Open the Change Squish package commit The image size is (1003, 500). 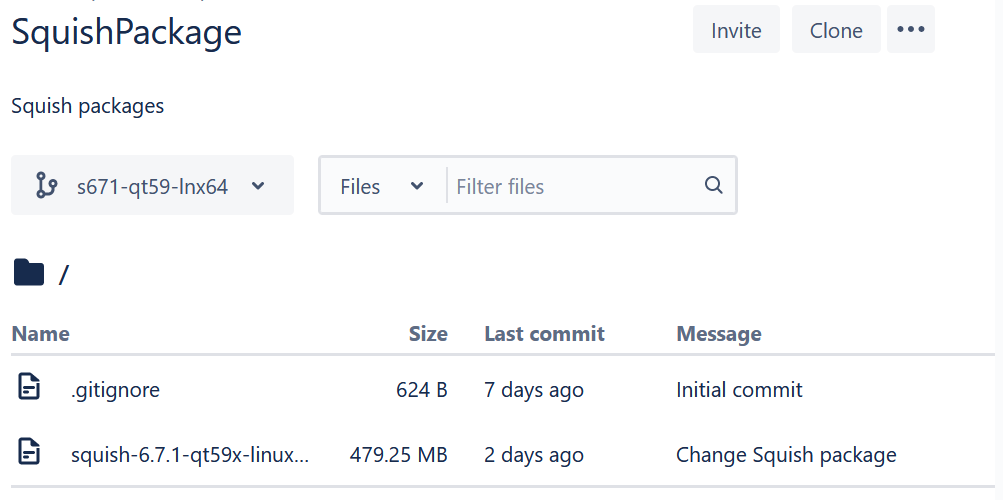pos(786,455)
